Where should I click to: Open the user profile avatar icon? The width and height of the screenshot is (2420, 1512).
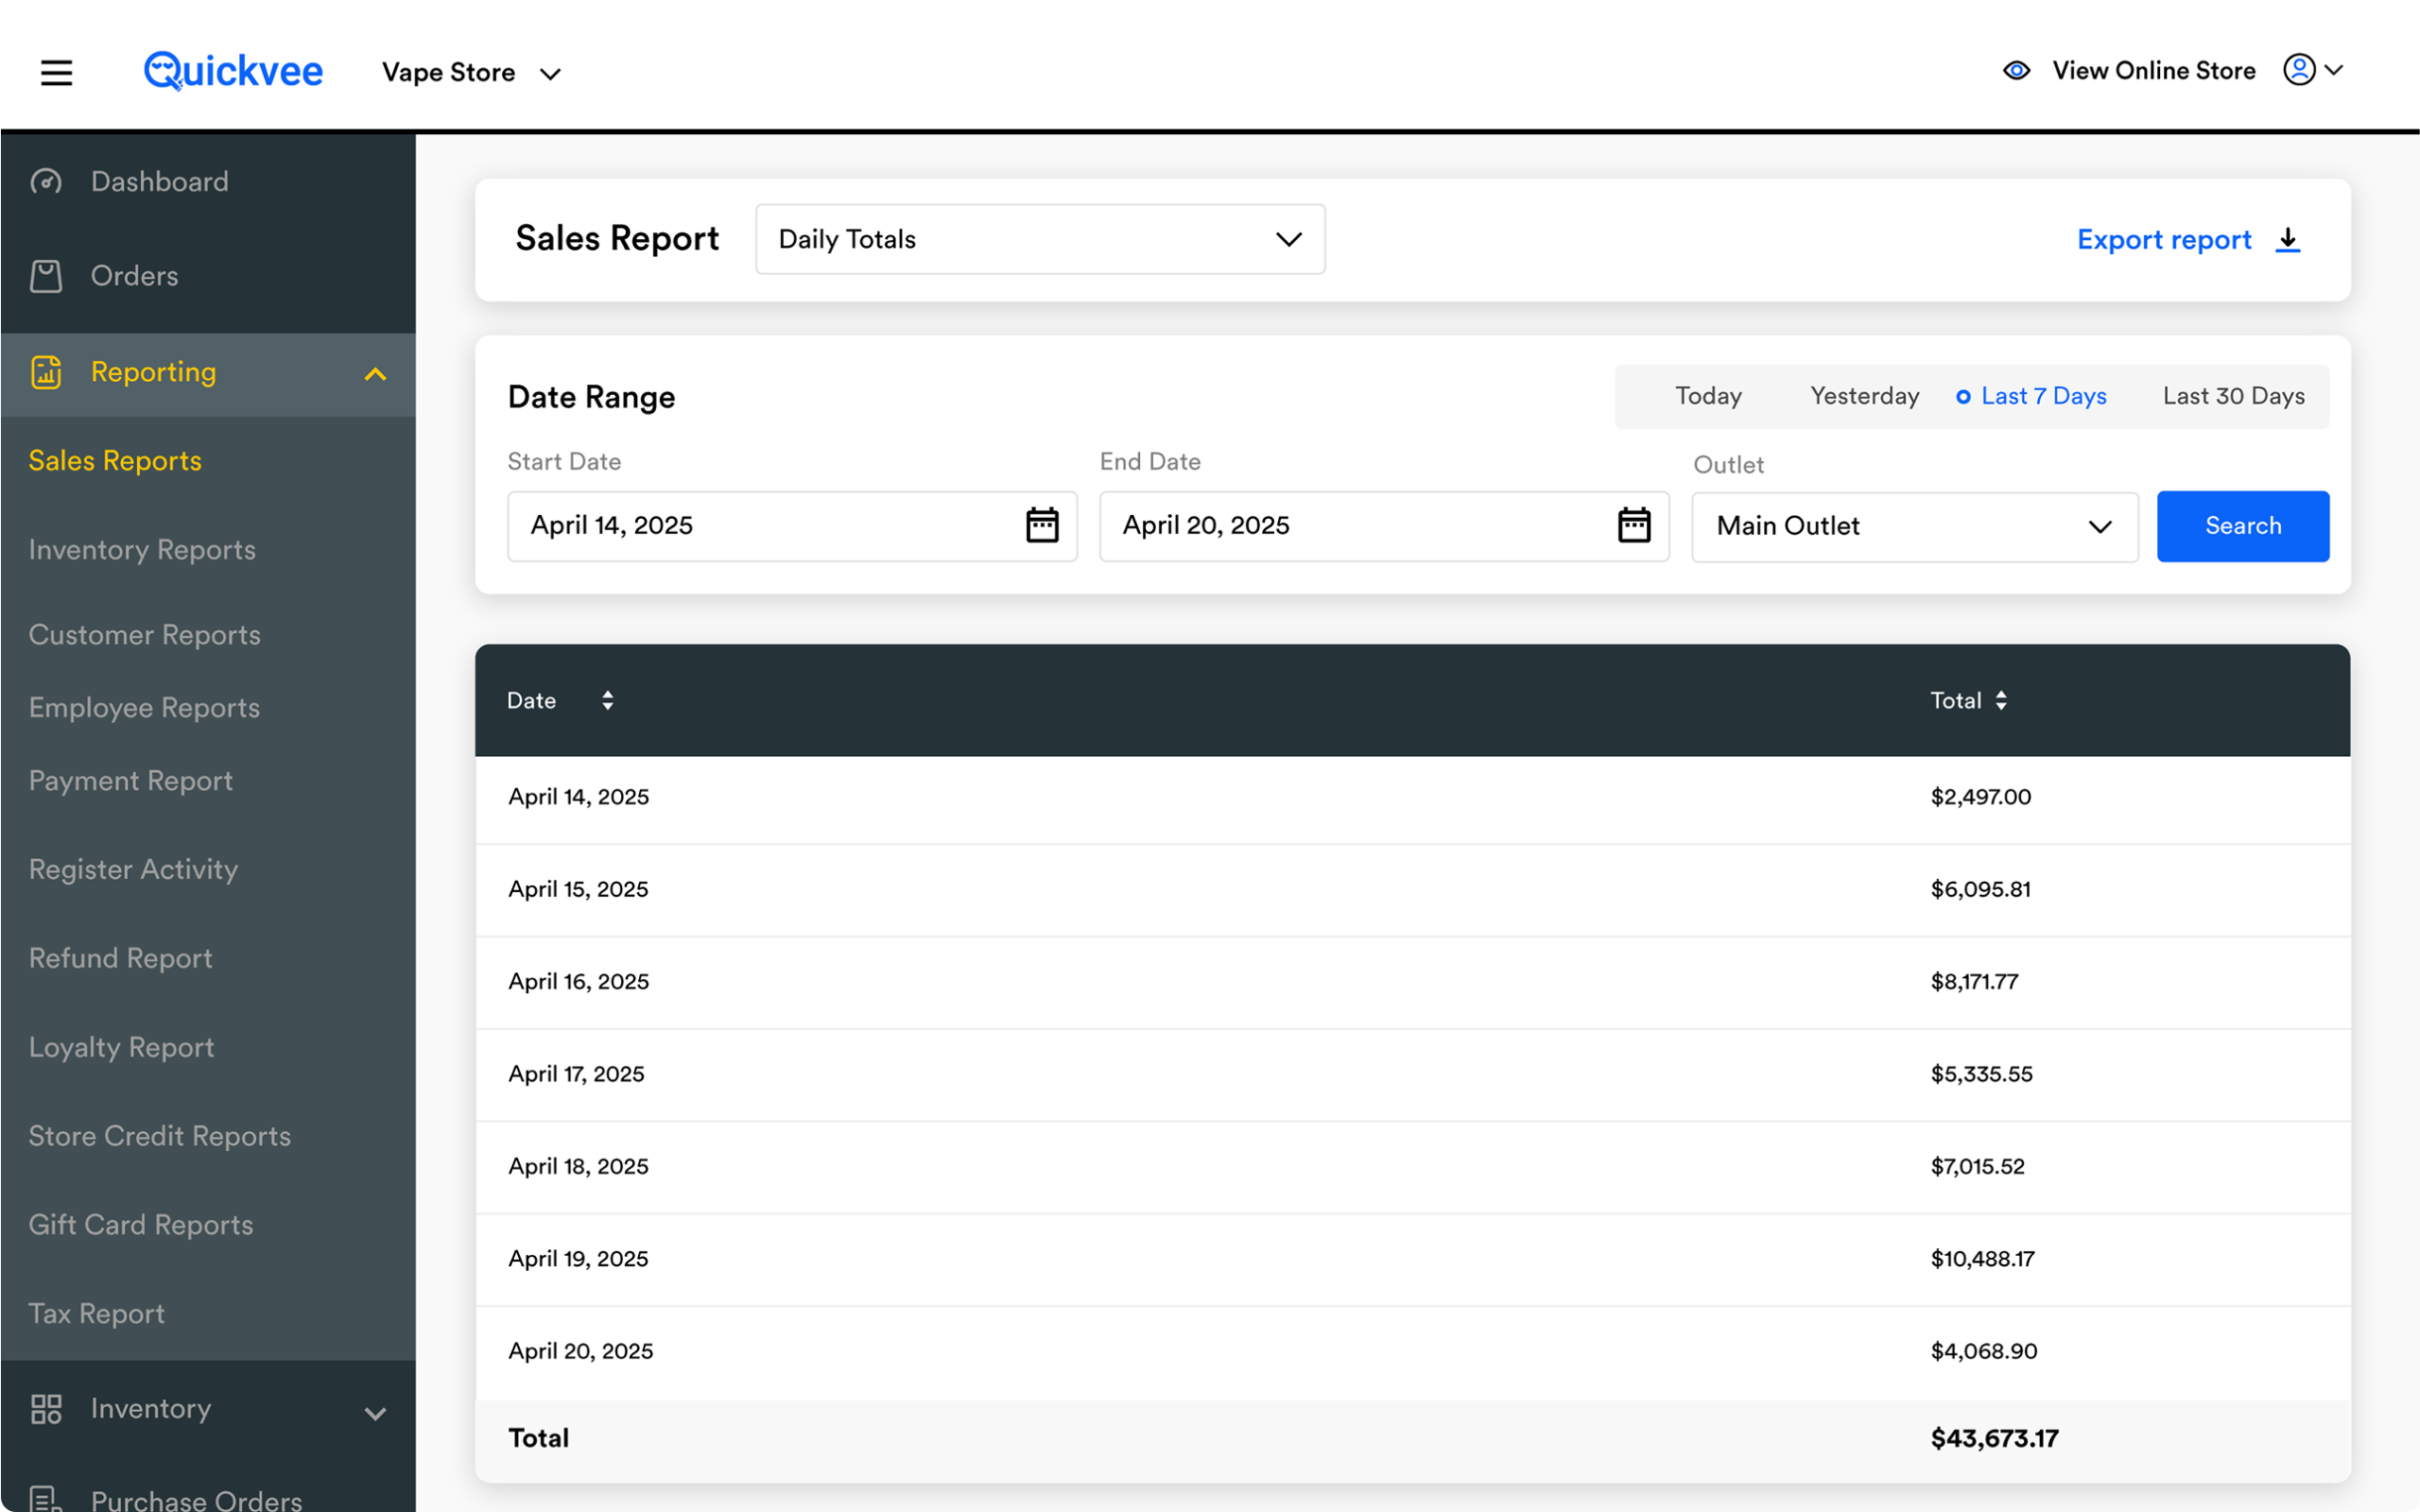click(x=2299, y=70)
